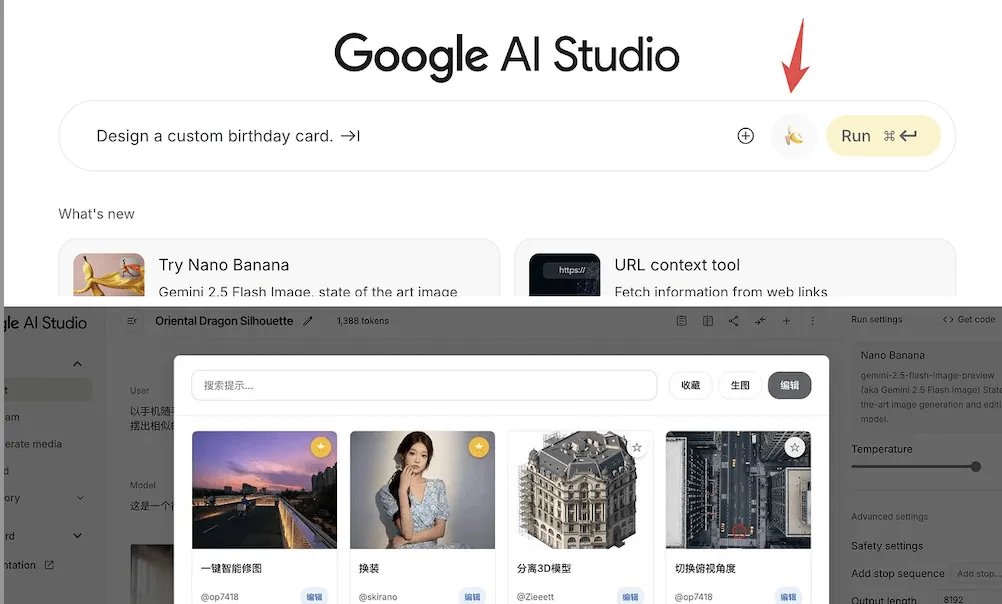Select the 收藏 filter tab

[x=691, y=385]
